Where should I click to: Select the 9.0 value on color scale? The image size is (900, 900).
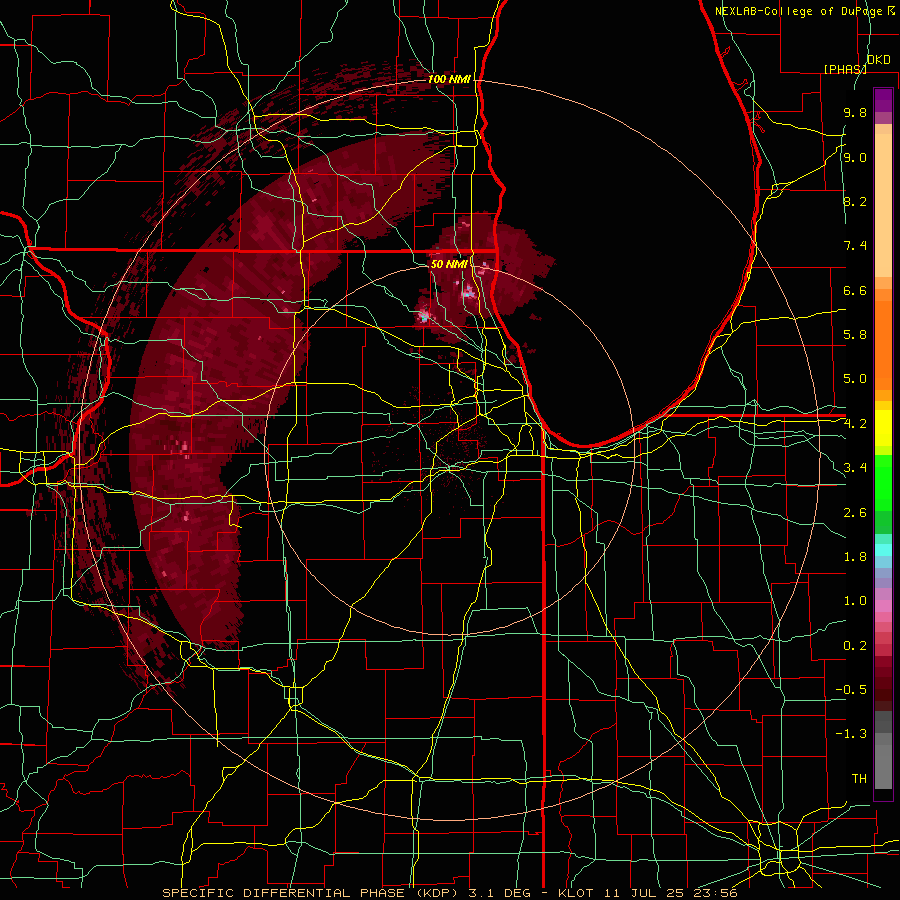[855, 157]
